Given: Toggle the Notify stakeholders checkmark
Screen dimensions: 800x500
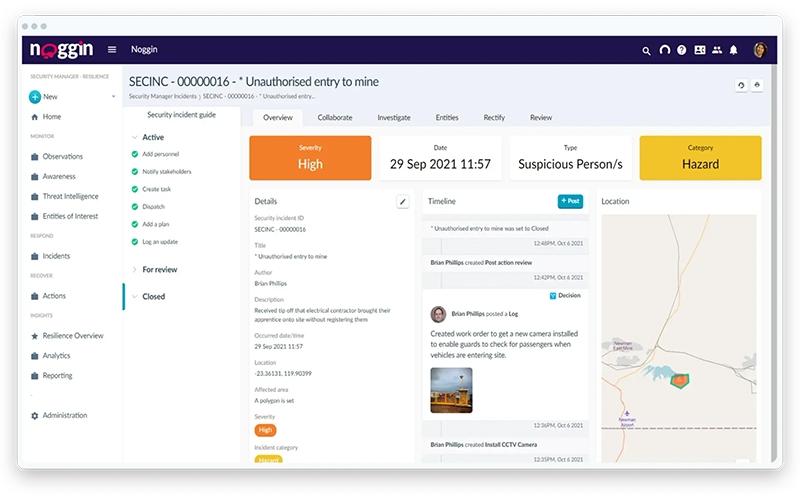Looking at the screenshot, I should point(135,171).
